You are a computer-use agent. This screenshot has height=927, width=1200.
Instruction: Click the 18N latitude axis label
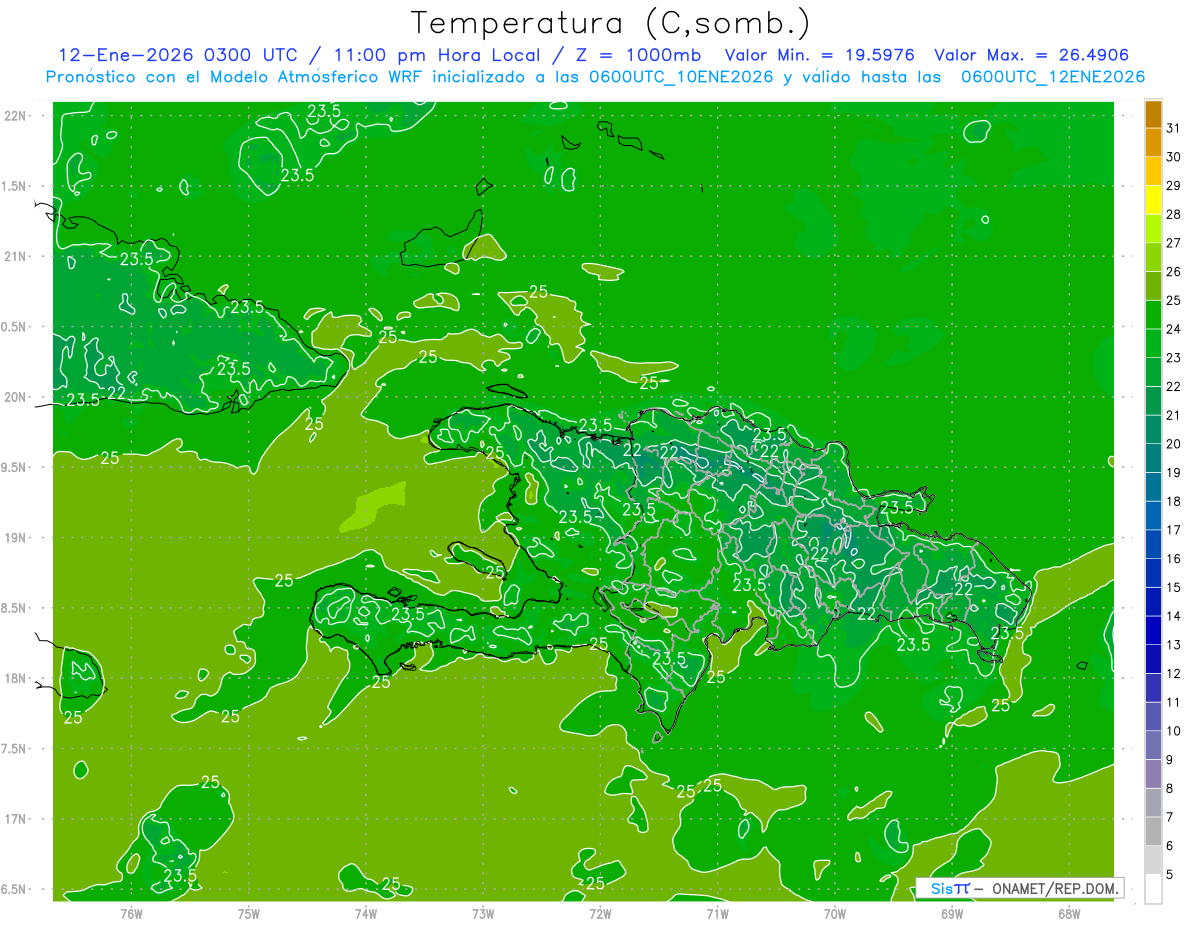(16, 678)
